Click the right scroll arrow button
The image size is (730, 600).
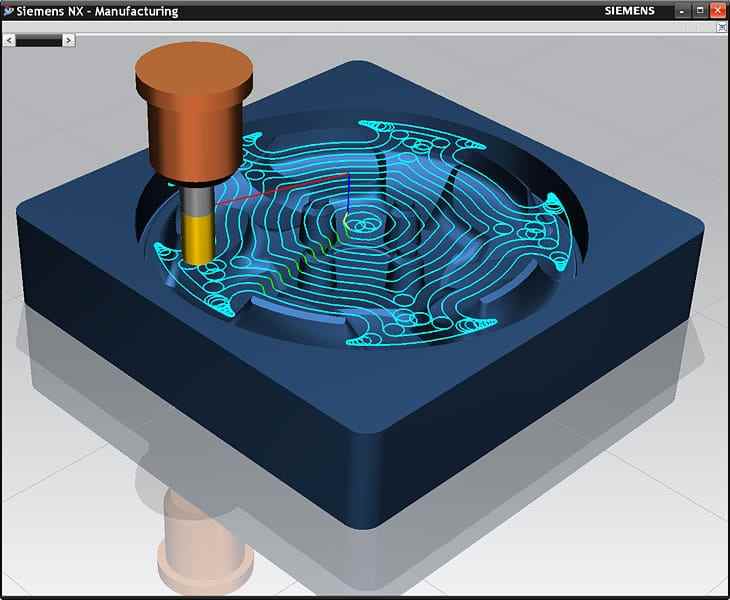click(68, 40)
